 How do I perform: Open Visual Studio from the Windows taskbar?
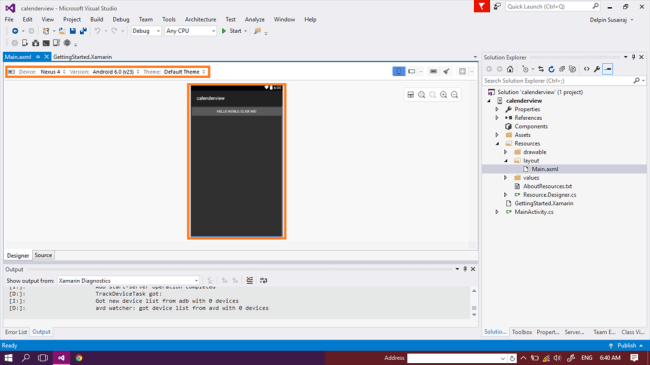[61, 358]
